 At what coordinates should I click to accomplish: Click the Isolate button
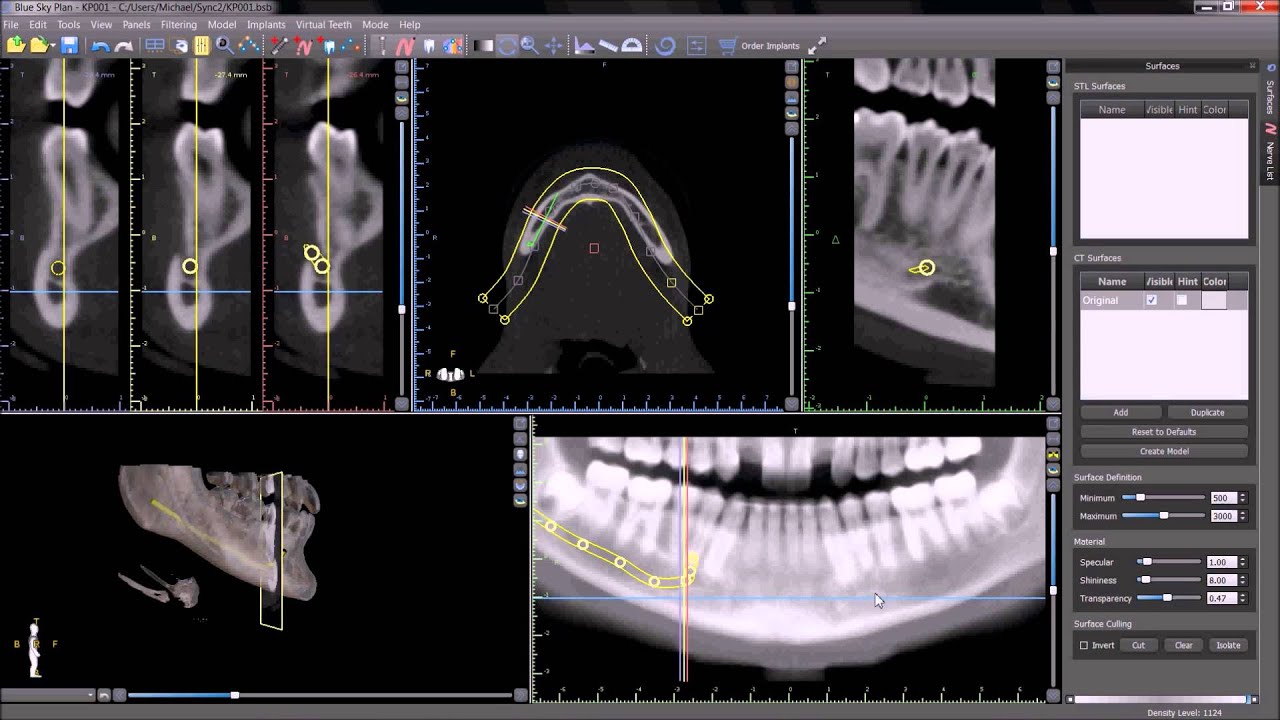coord(1228,645)
